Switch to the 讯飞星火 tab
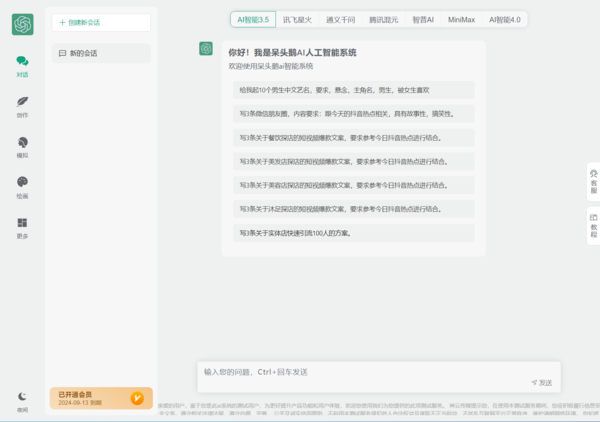Screen dimensions: 600x422 click(x=297, y=20)
